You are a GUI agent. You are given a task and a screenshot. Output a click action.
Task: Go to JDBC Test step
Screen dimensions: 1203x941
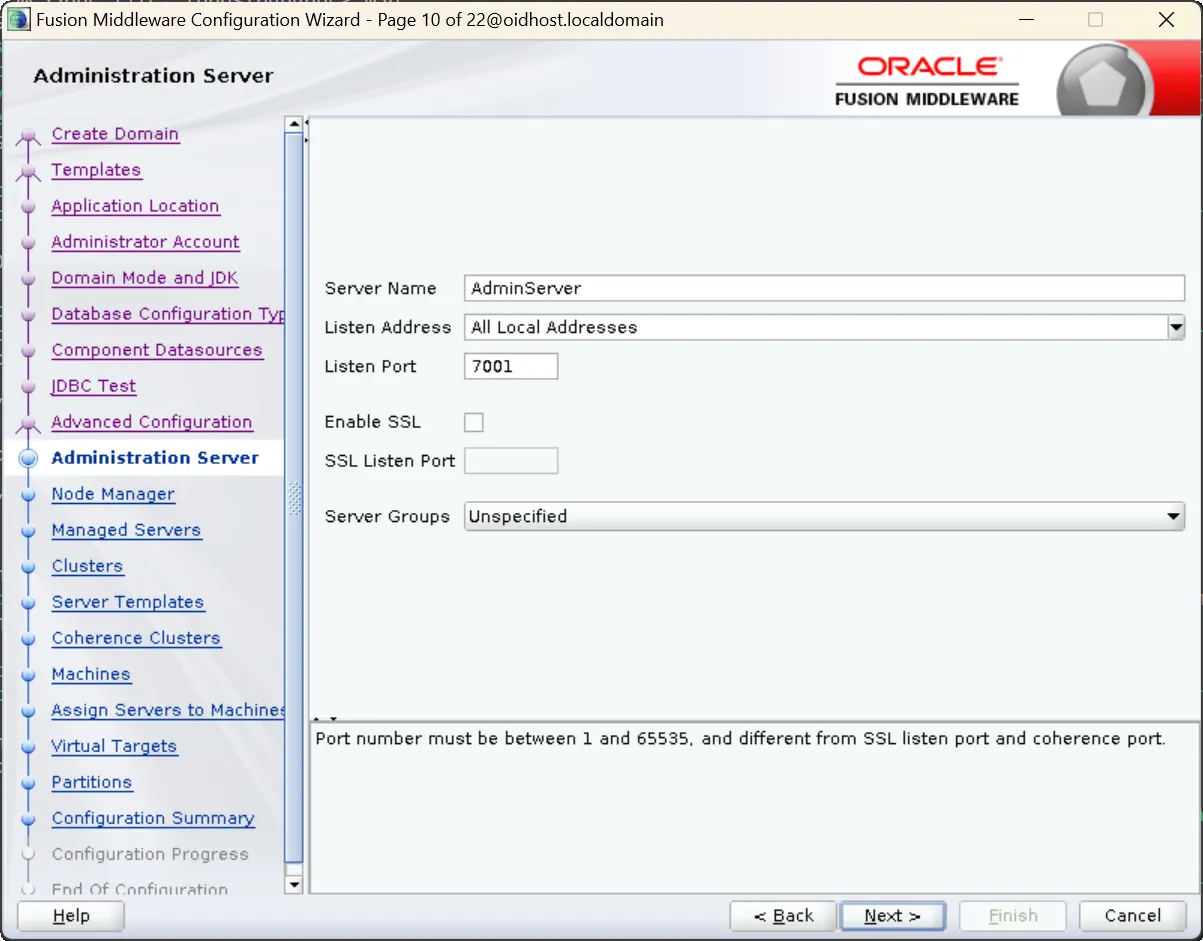pyautogui.click(x=94, y=386)
